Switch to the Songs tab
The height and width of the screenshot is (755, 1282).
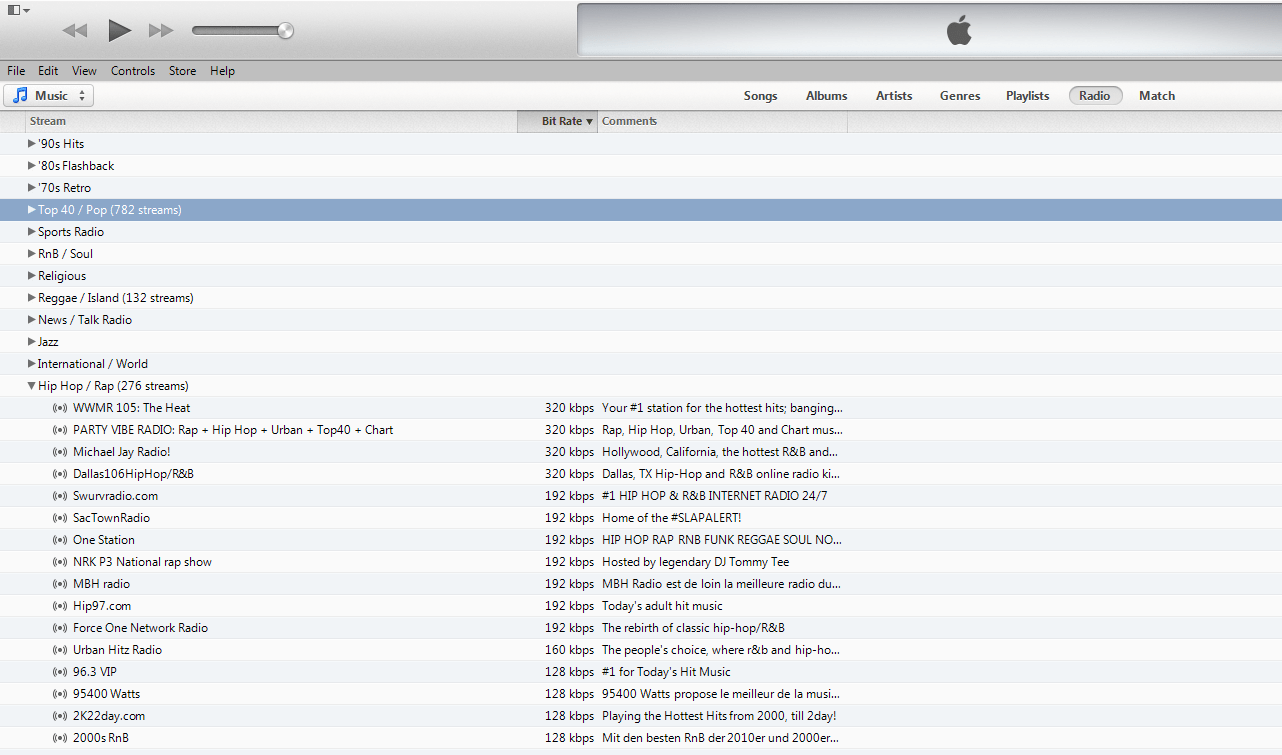760,96
